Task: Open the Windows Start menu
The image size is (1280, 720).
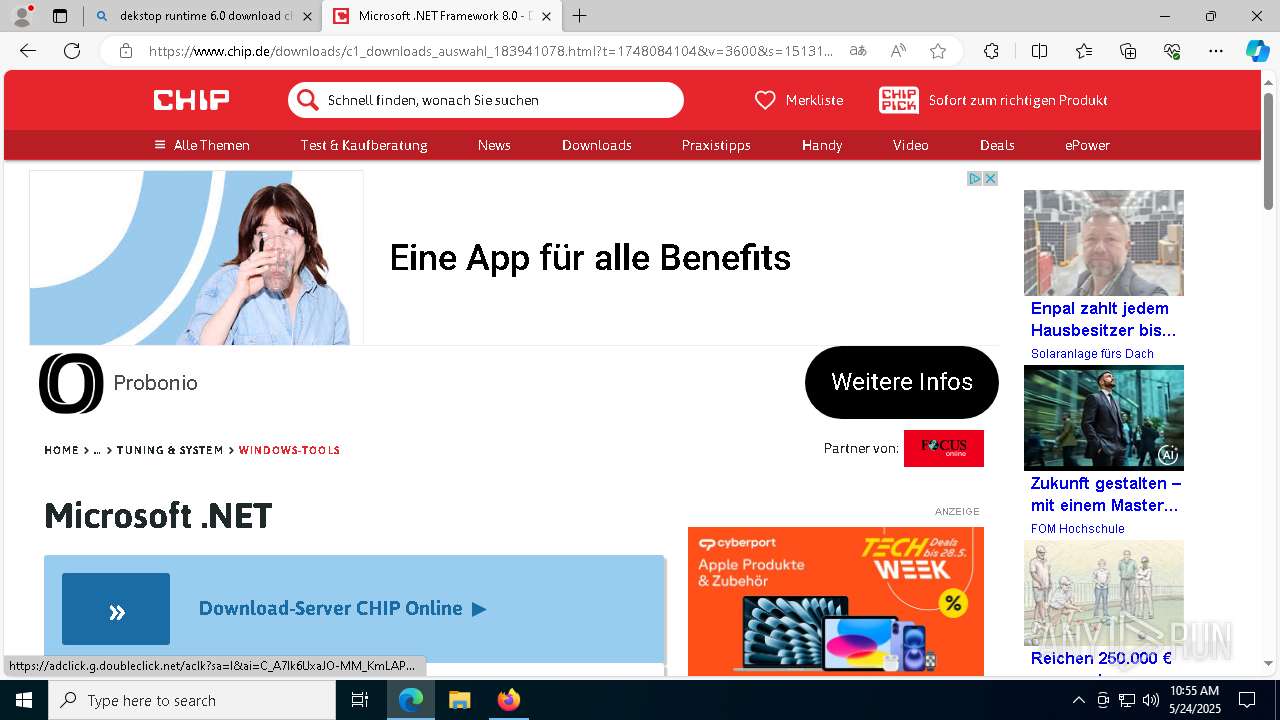Action: [x=24, y=700]
